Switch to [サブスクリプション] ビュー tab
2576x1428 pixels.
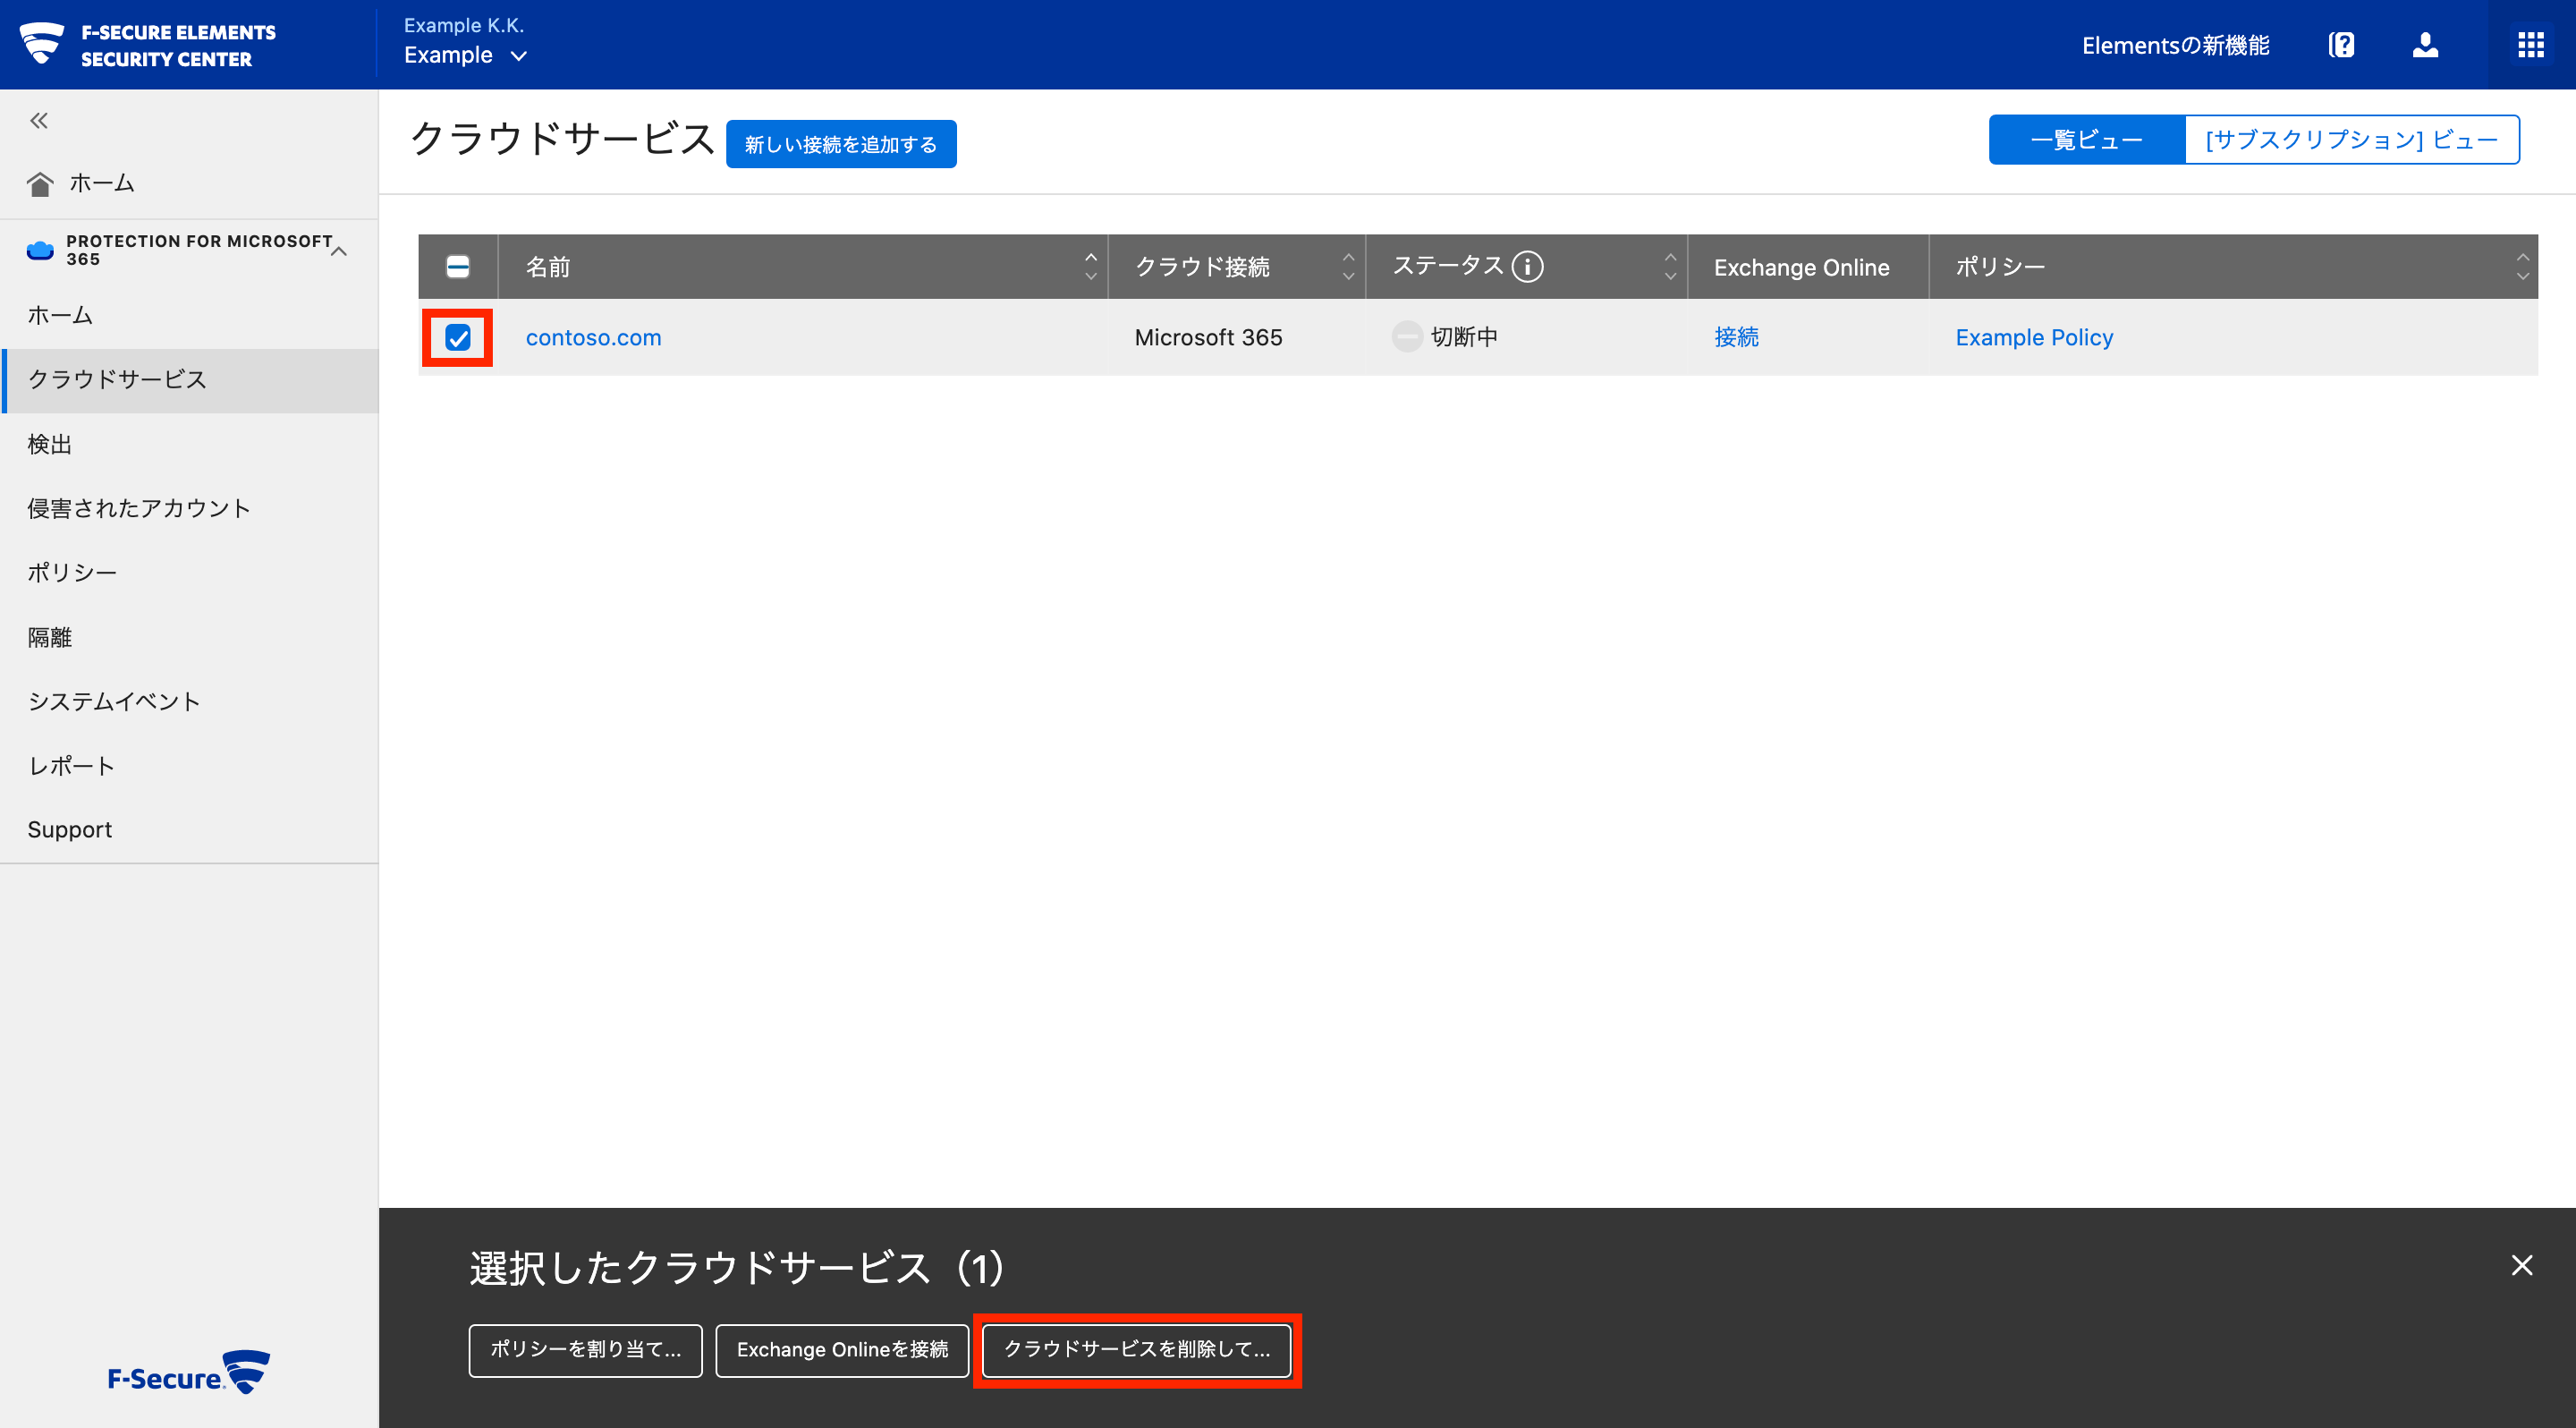click(x=2351, y=140)
